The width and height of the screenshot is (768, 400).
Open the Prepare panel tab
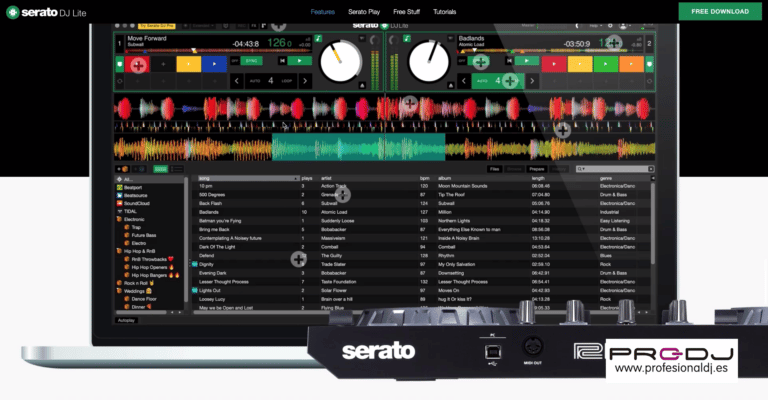[x=536, y=169]
